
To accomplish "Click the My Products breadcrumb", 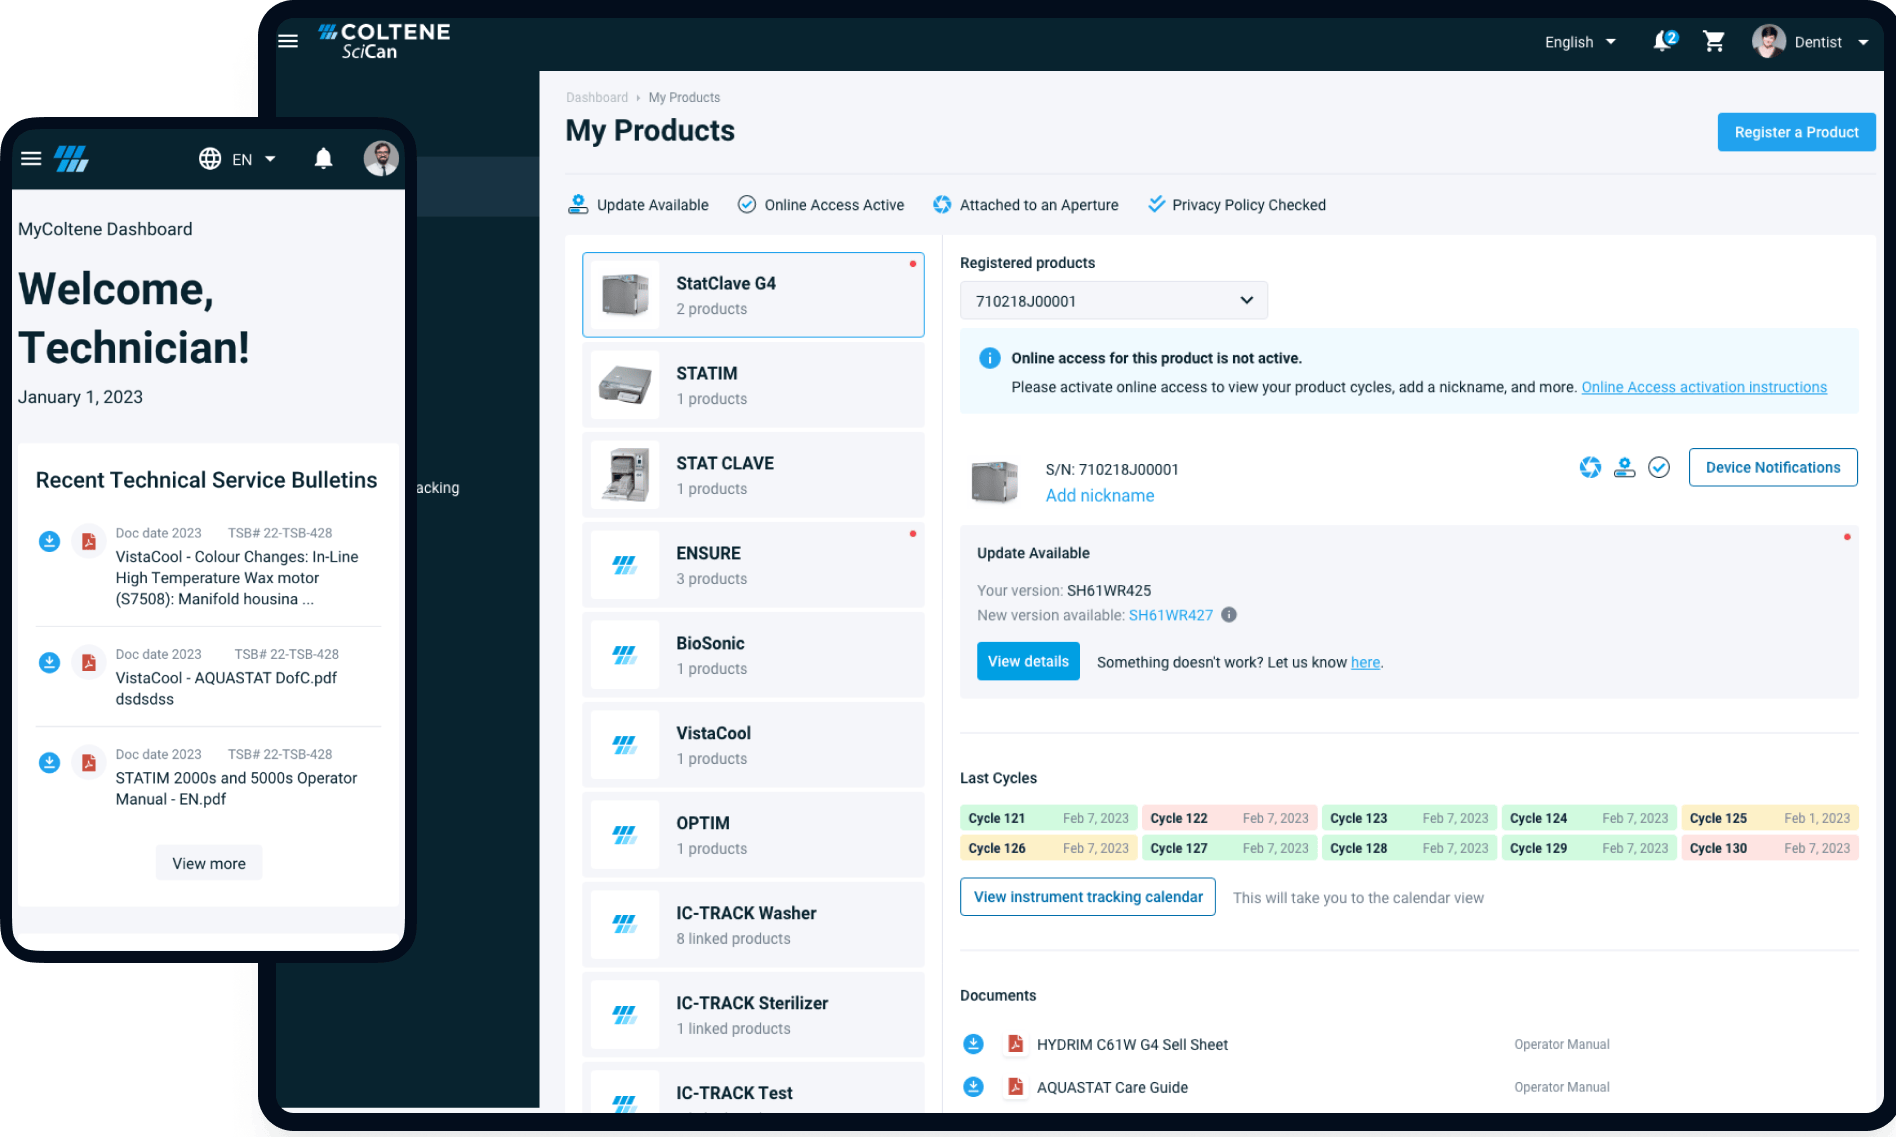I will tap(684, 97).
